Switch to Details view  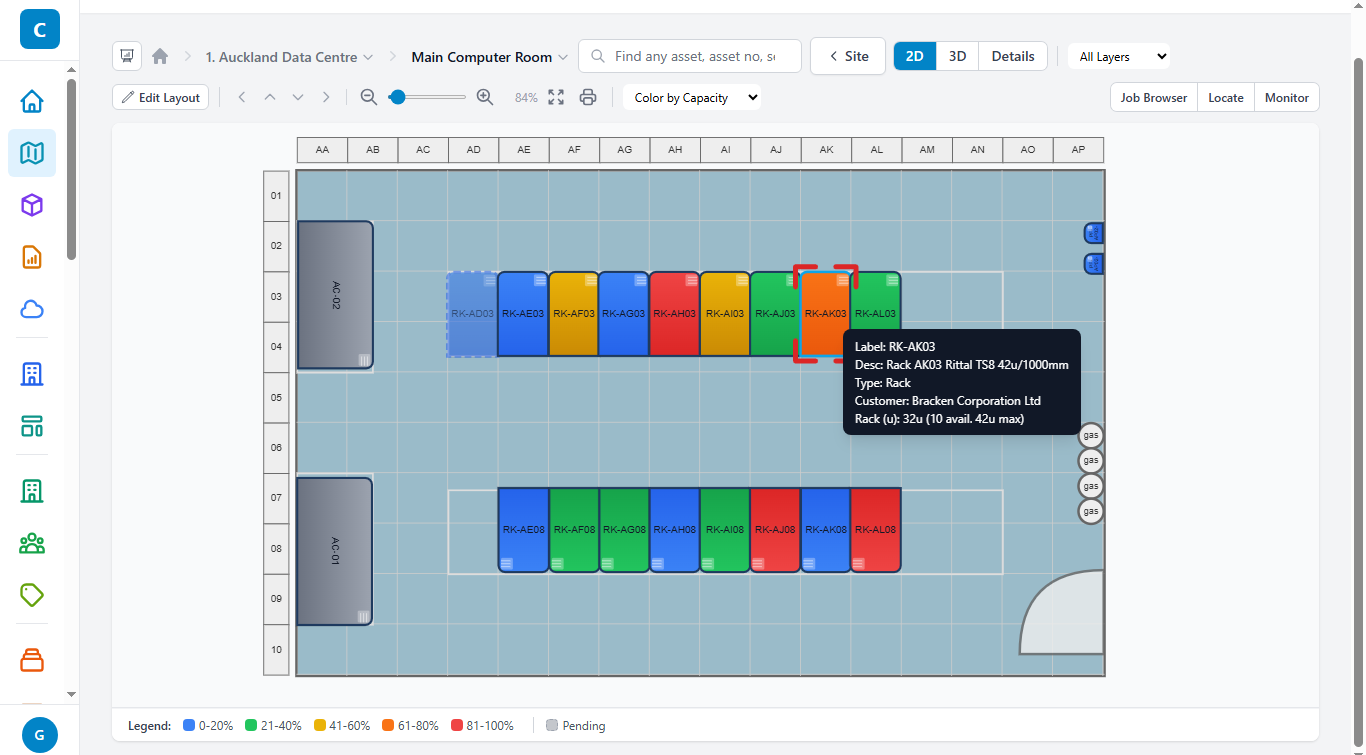1013,56
